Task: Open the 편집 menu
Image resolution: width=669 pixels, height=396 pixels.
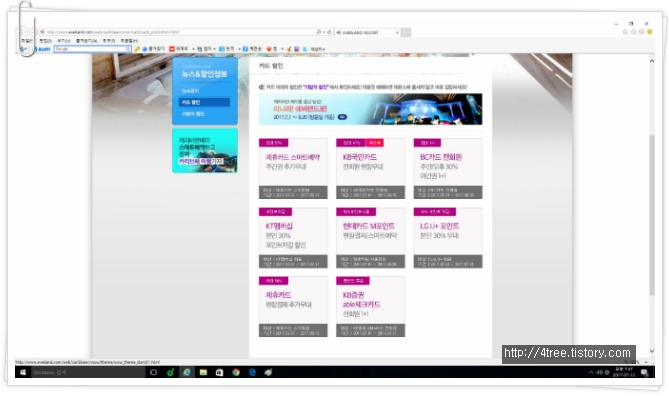Action: tap(45, 41)
